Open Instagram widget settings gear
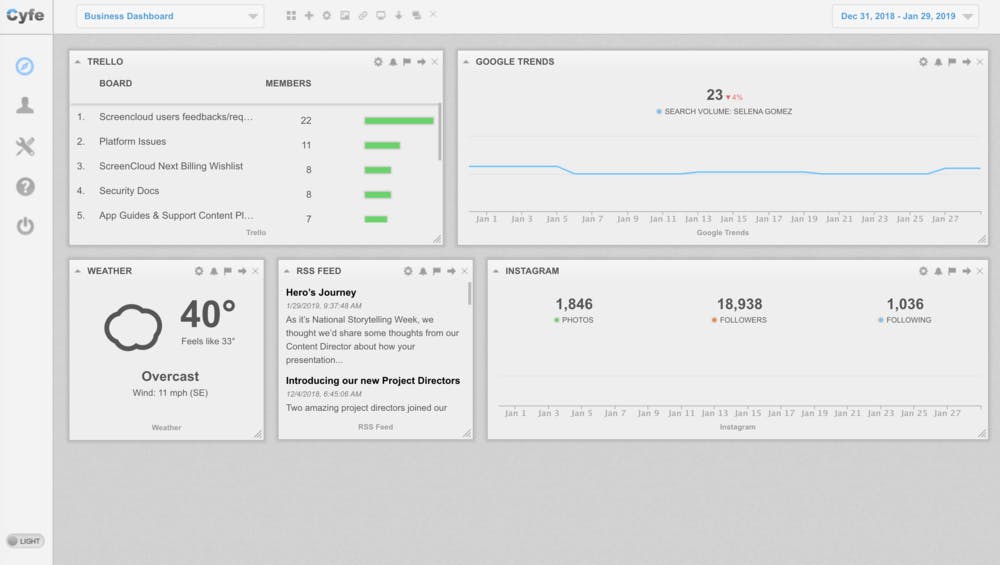 [x=923, y=271]
